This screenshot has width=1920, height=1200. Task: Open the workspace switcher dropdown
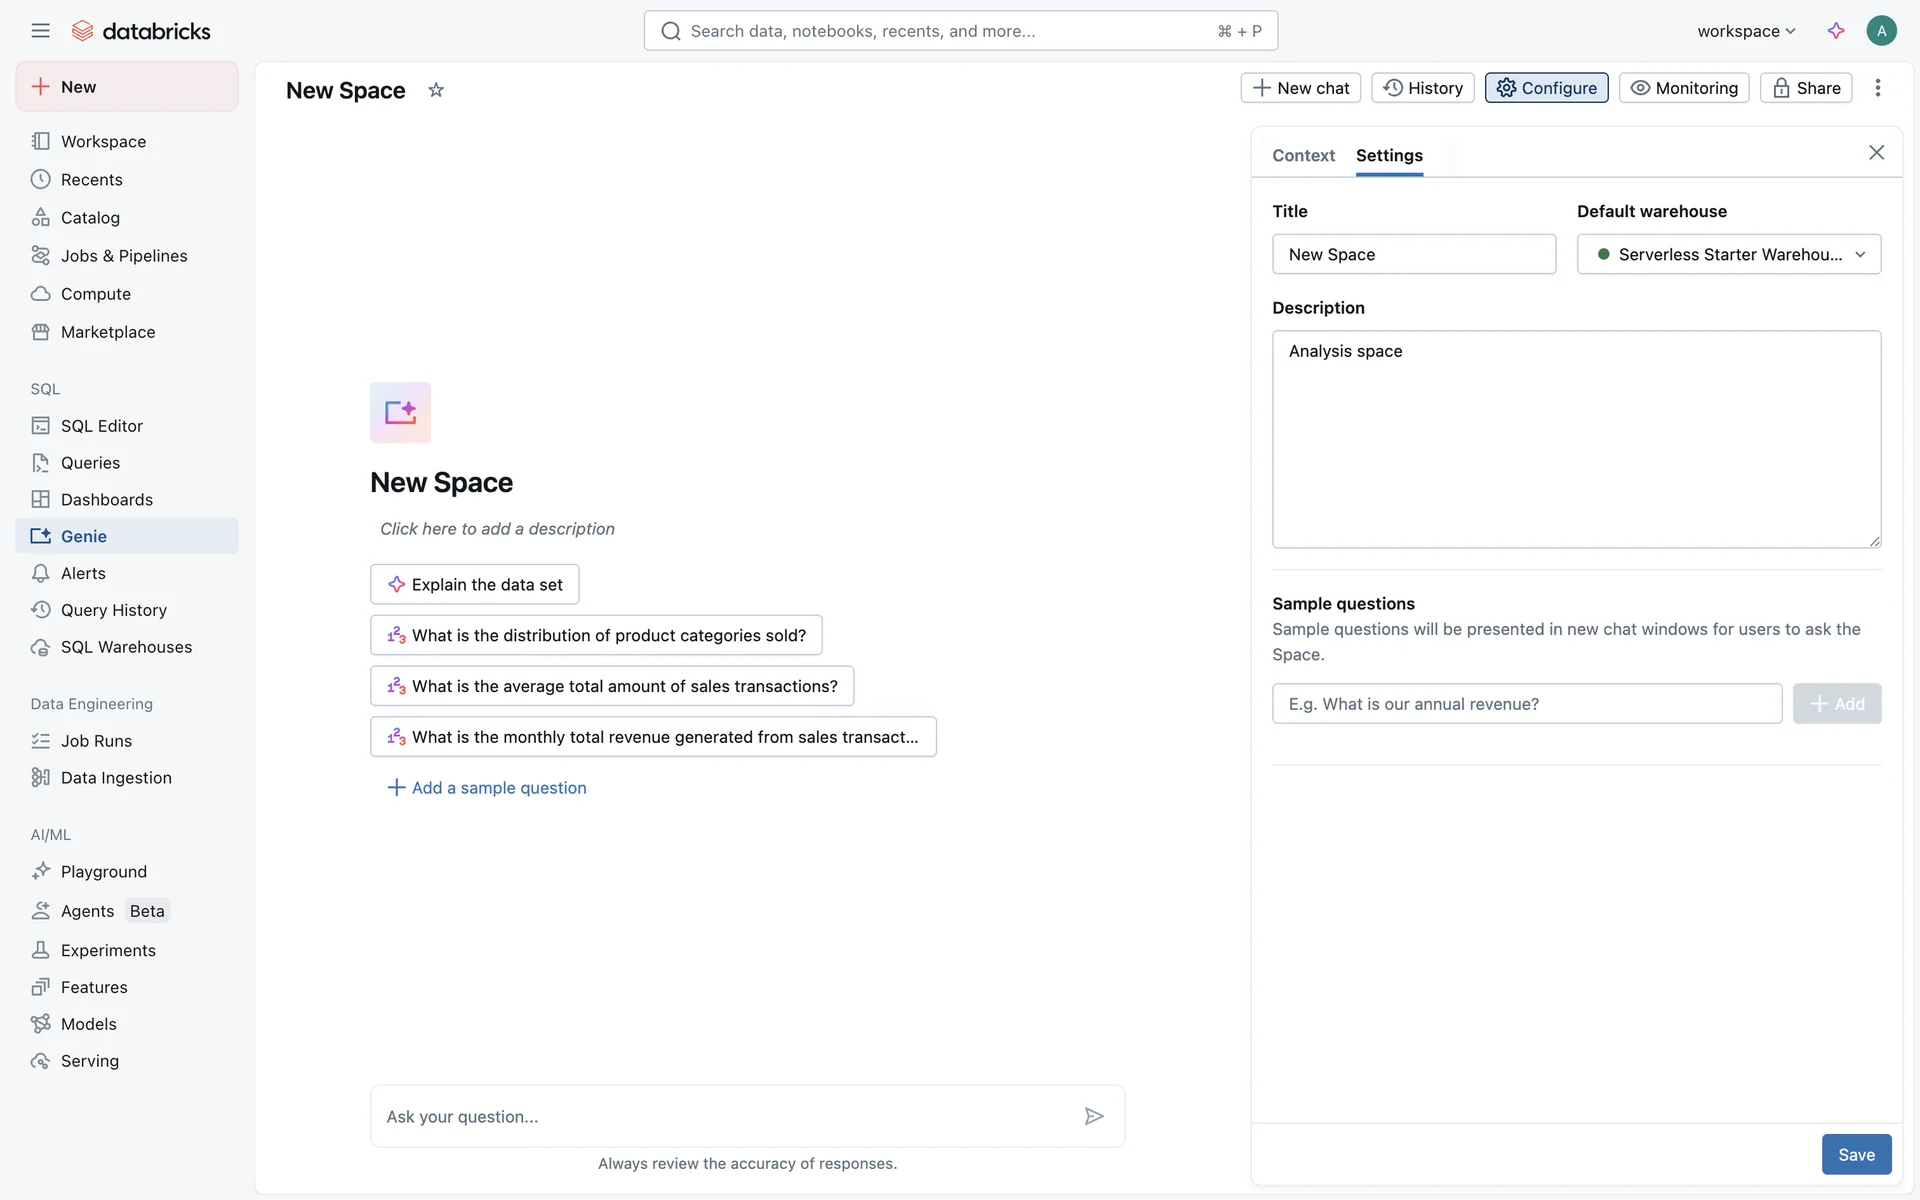1746,31
